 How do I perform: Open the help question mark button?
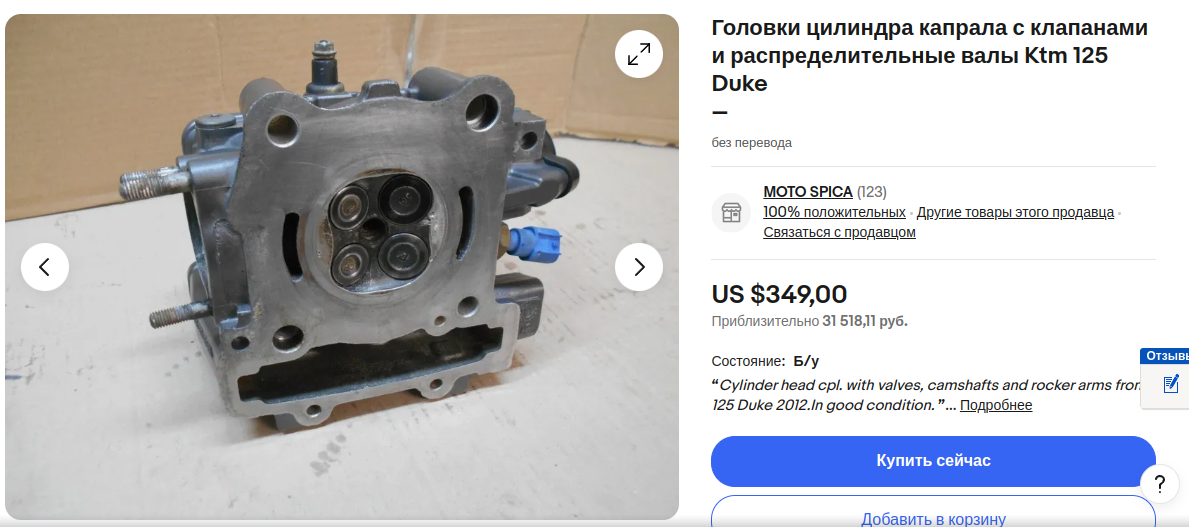[1159, 485]
